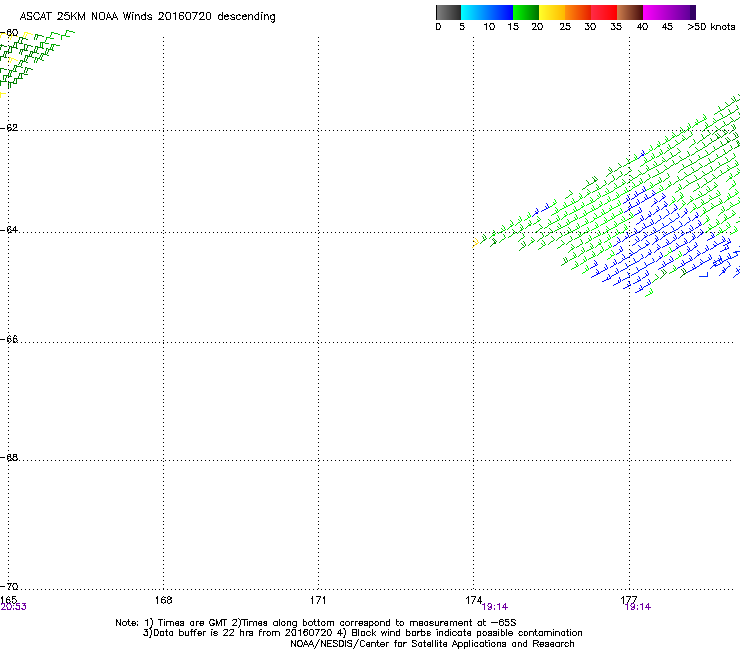The height and width of the screenshot is (650, 740).
Task: Click the longitude label '168'
Action: [x=163, y=600]
